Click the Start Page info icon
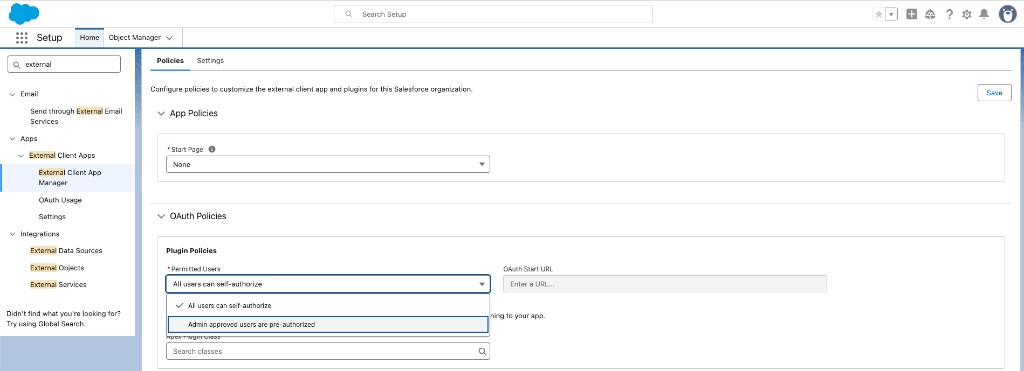This screenshot has width=1024, height=371. point(212,149)
